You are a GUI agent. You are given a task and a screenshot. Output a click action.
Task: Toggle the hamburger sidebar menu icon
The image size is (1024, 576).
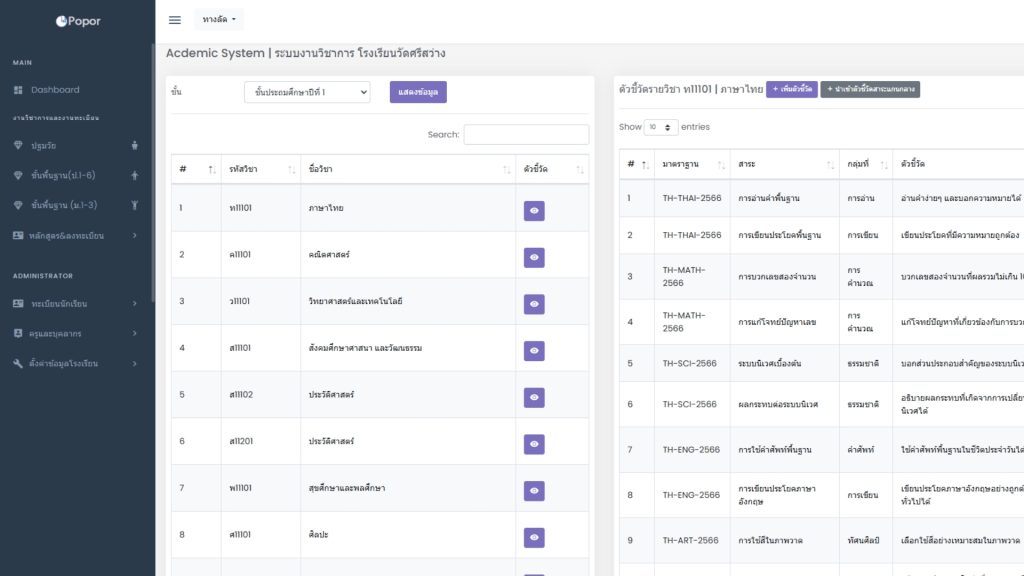[175, 20]
